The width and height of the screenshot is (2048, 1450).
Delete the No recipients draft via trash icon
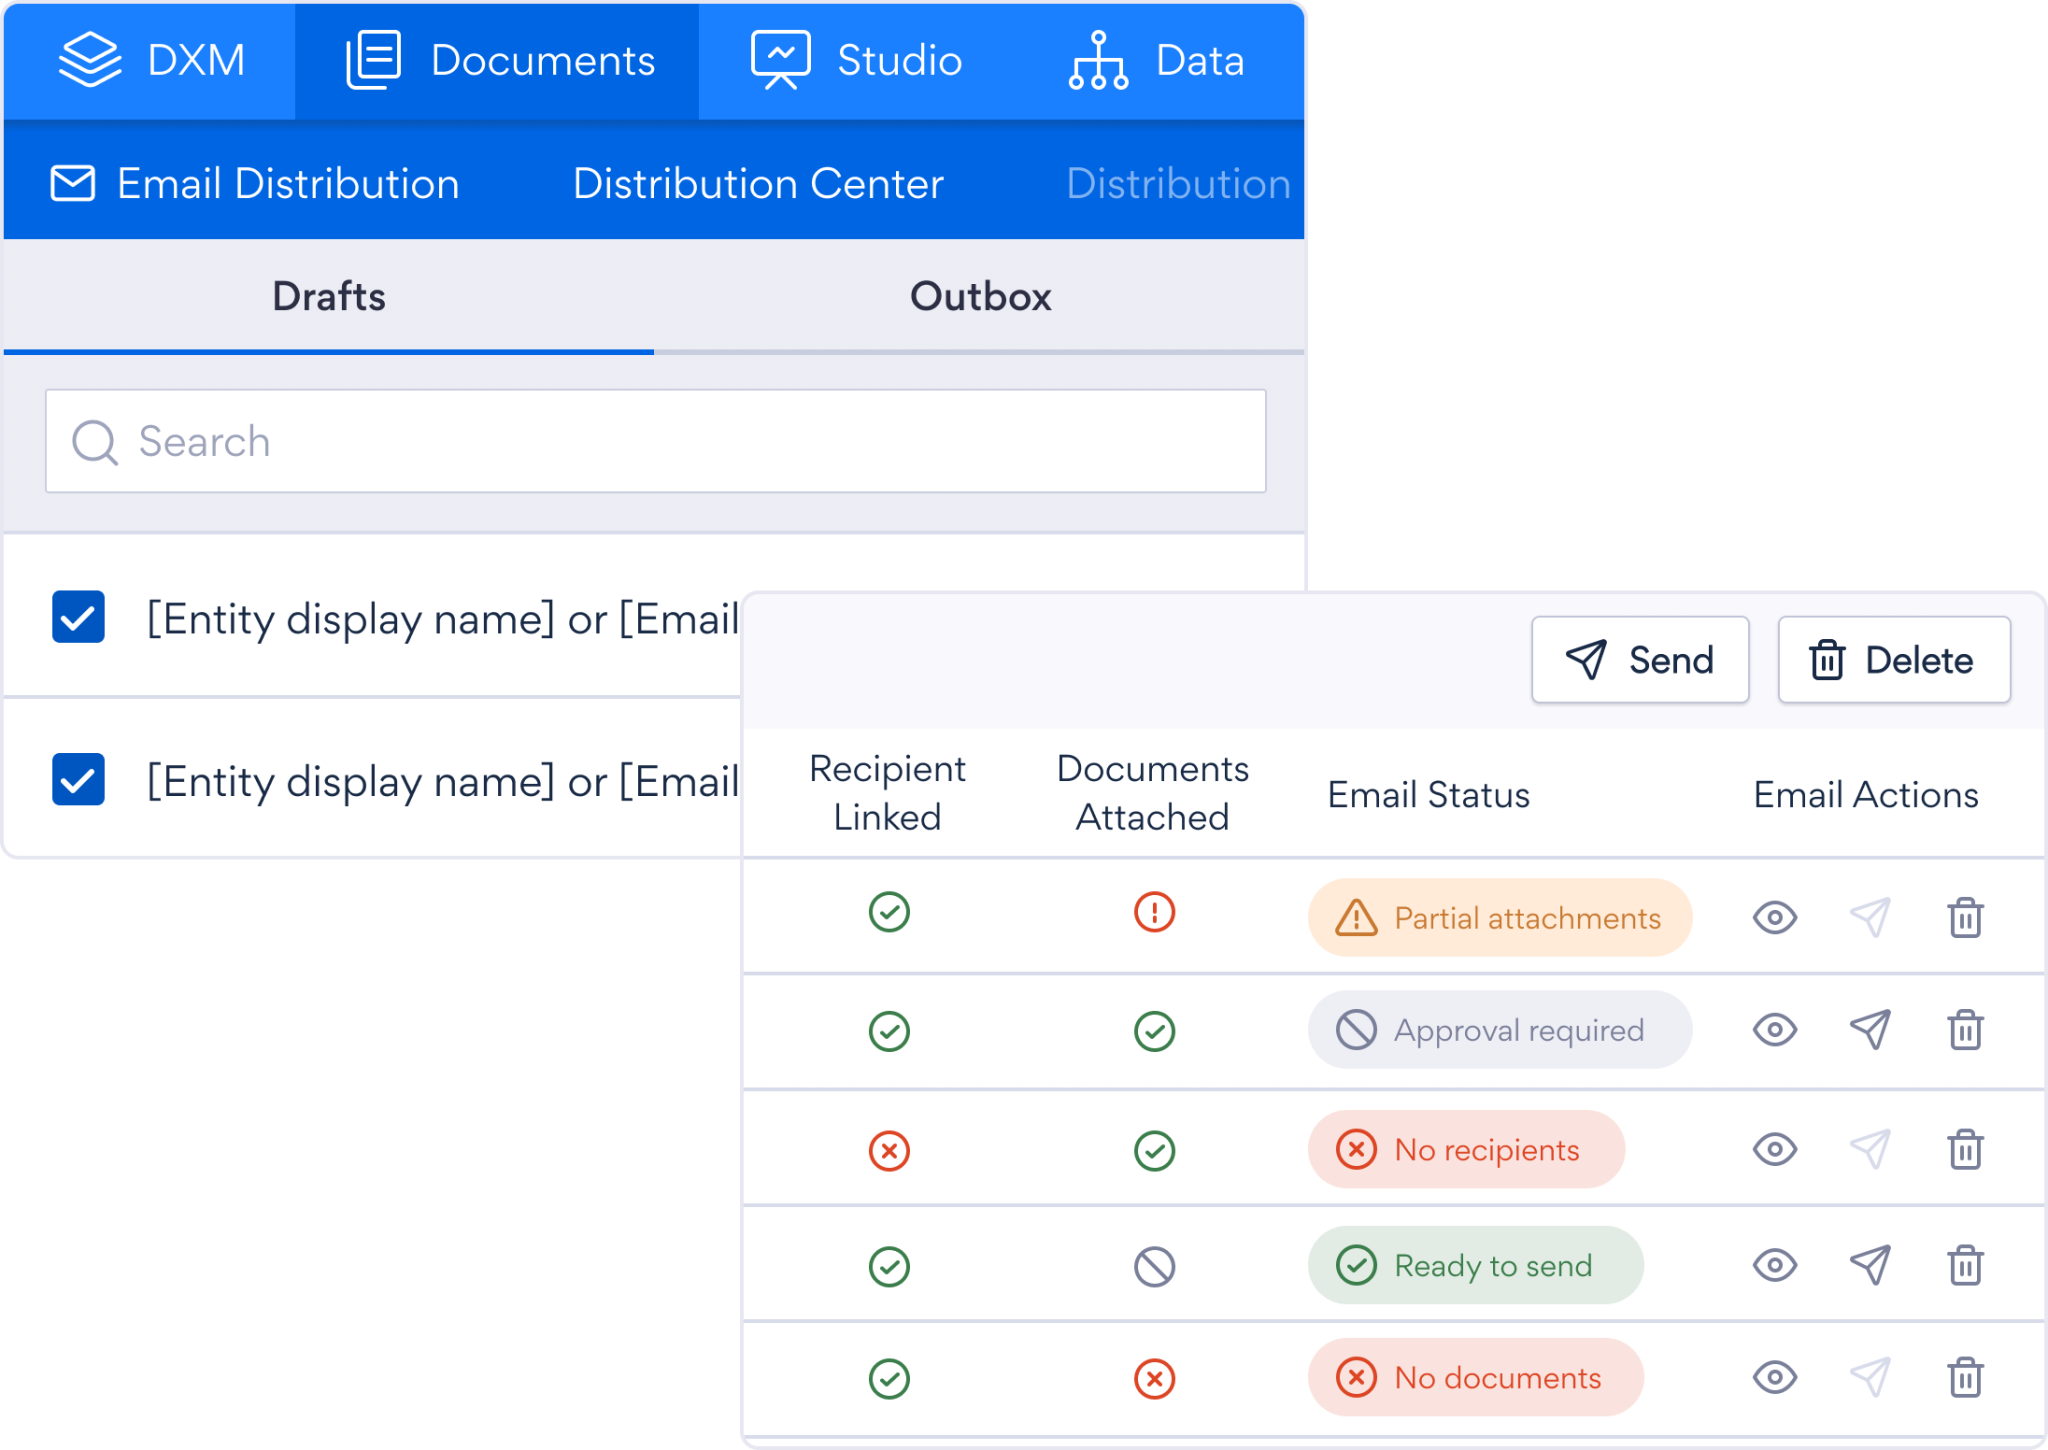tap(1965, 1148)
